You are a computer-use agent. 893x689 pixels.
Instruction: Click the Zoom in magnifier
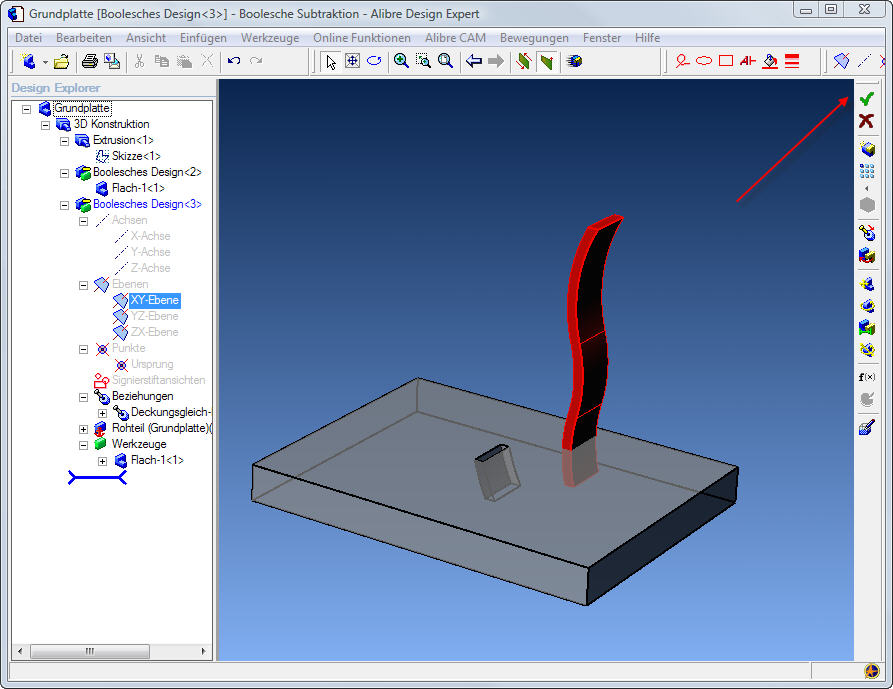click(401, 61)
